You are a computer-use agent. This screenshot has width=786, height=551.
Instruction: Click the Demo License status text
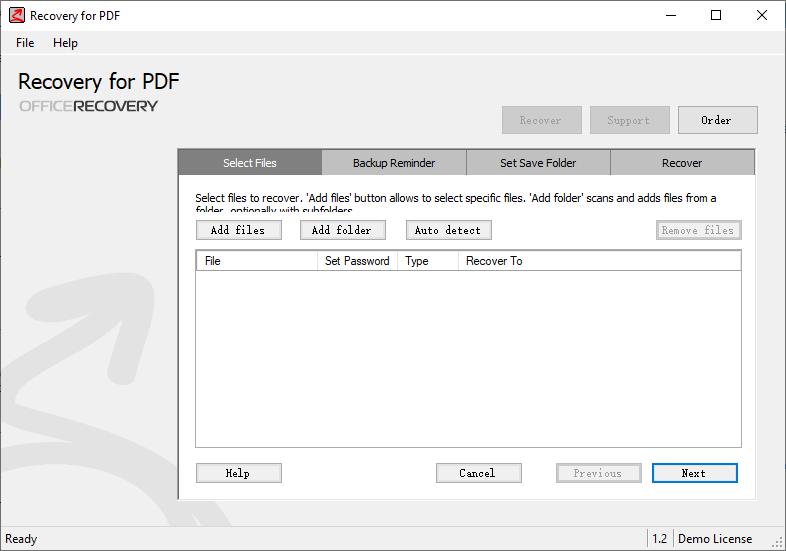point(715,539)
